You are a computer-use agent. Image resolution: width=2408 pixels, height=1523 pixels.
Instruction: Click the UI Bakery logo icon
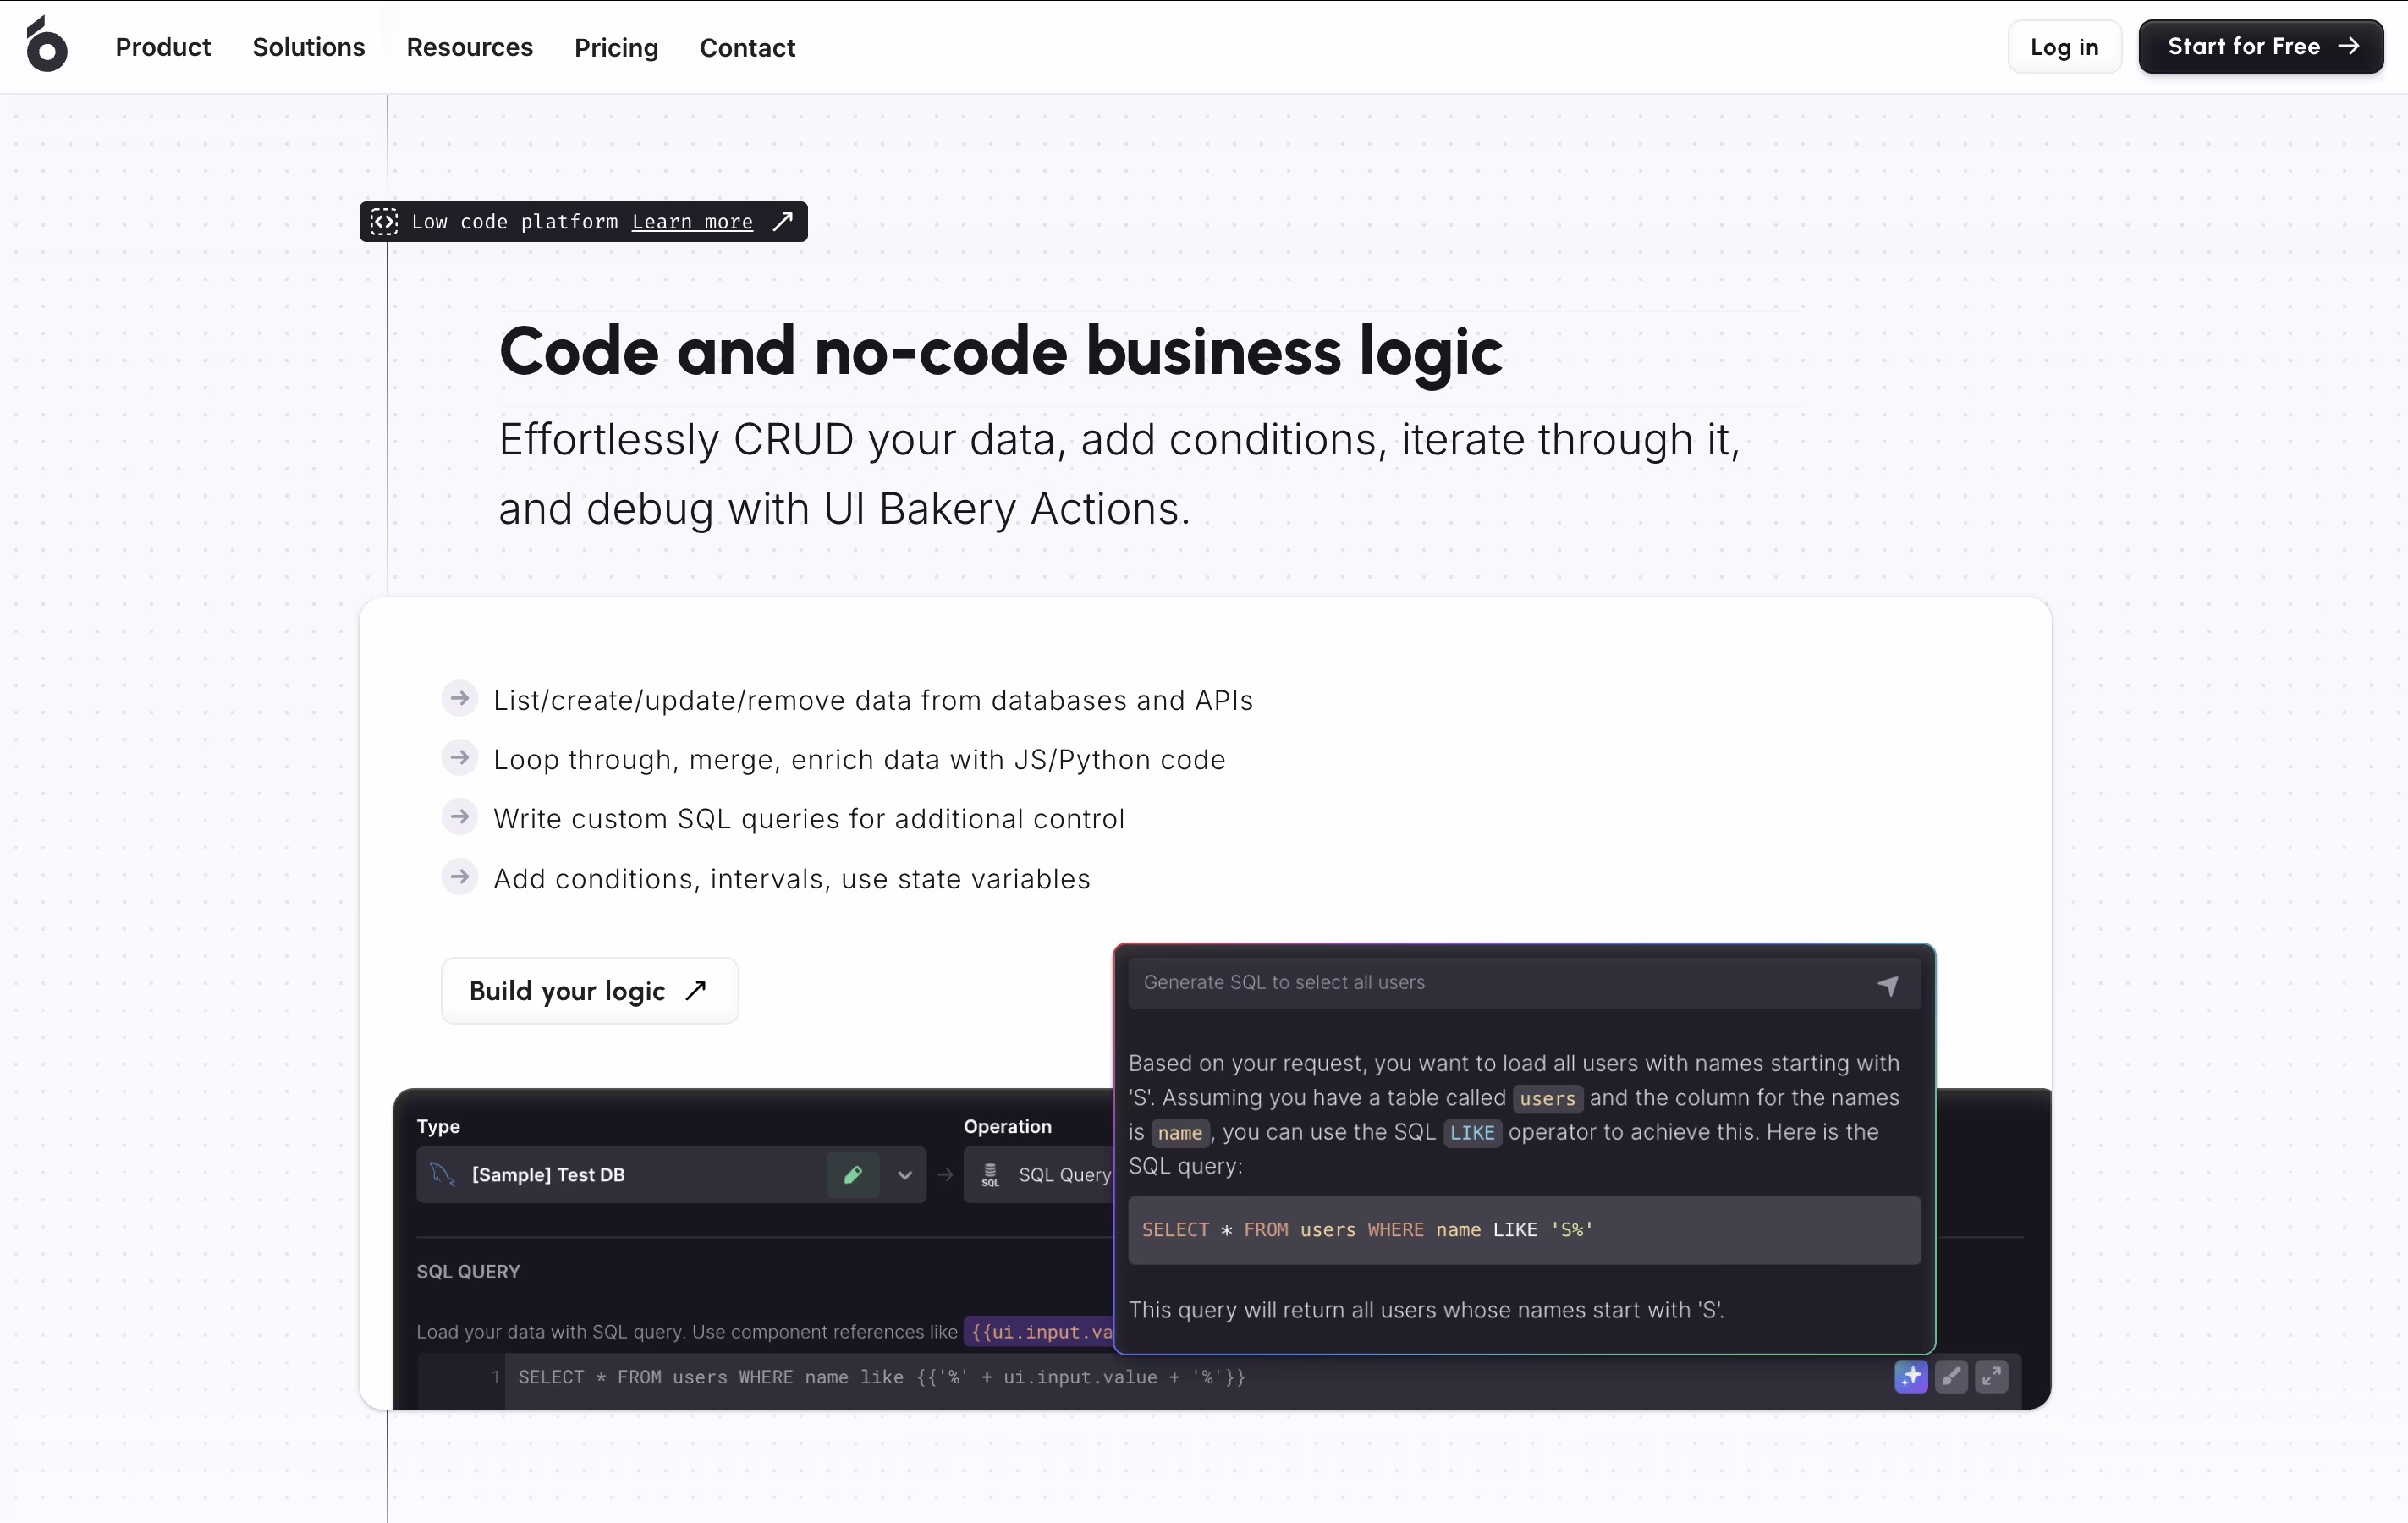point(46,45)
